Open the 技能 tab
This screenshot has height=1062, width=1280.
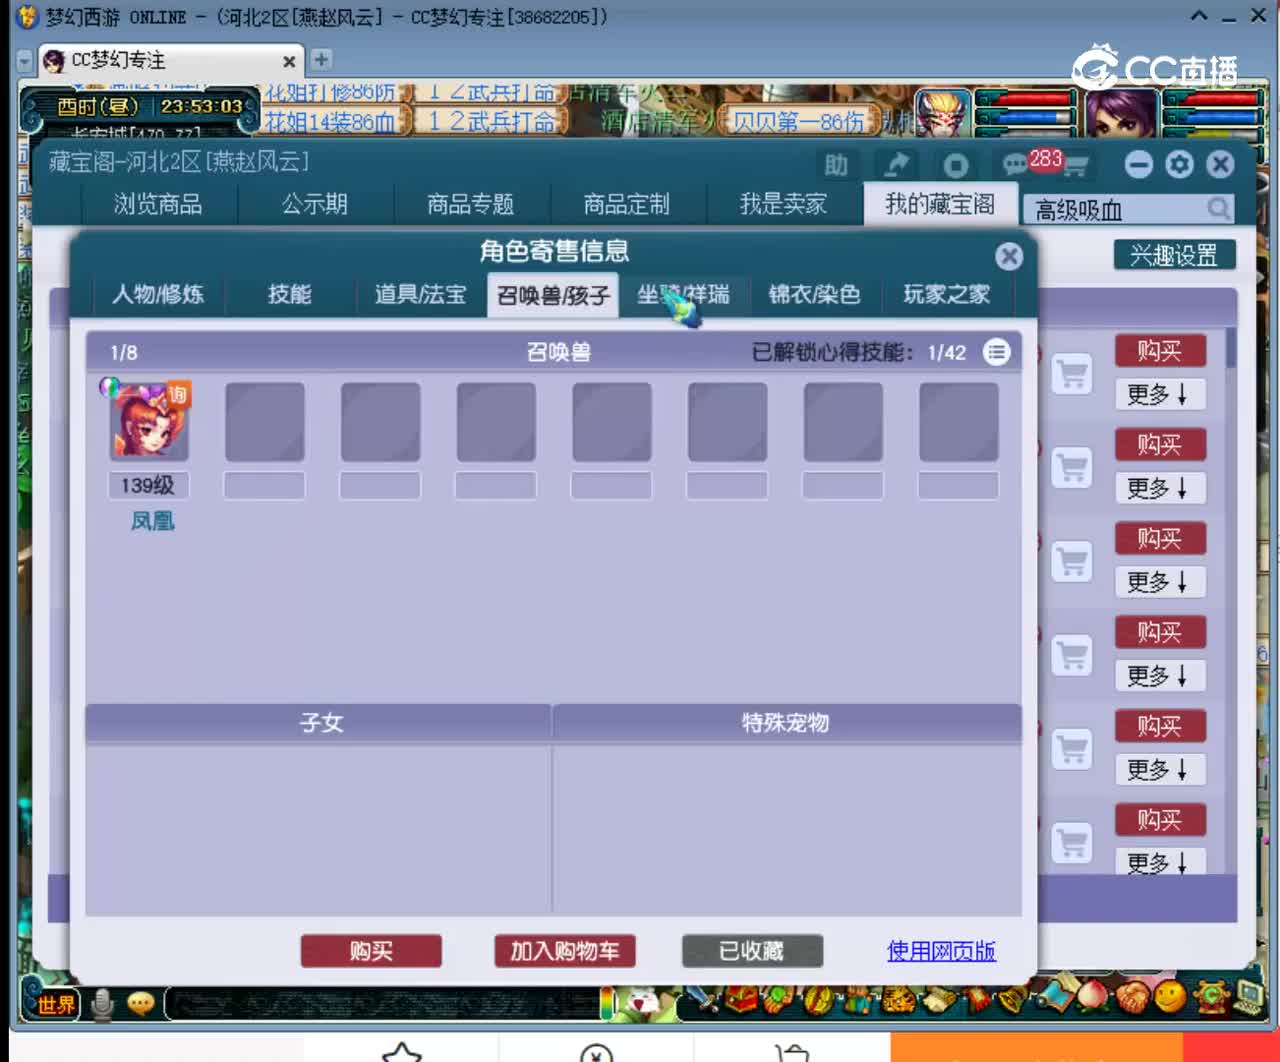point(290,295)
